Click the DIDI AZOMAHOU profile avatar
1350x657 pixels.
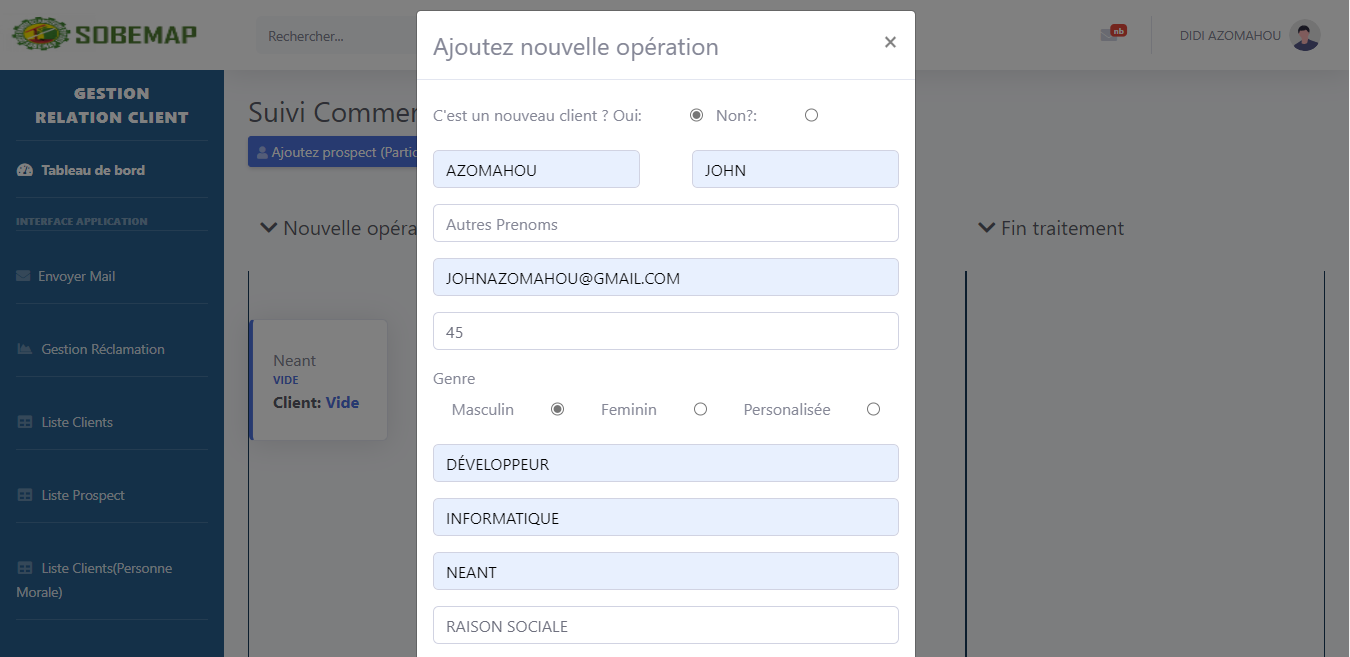[1303, 35]
